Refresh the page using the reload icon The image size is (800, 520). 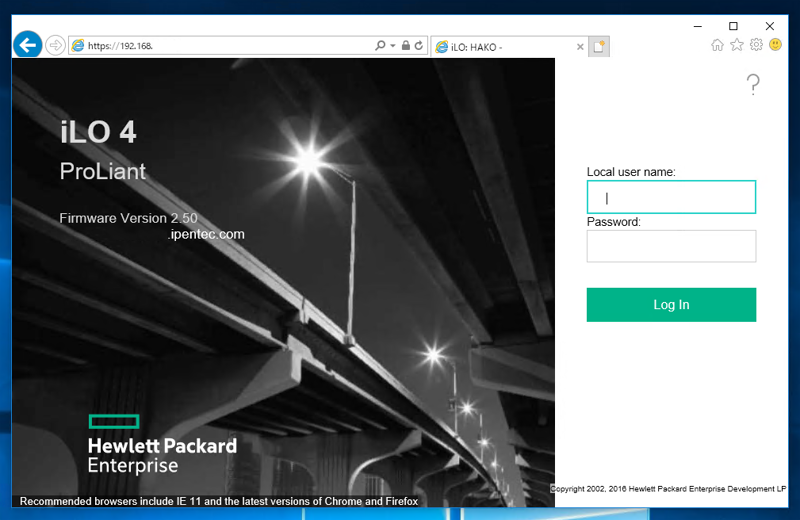(x=419, y=45)
